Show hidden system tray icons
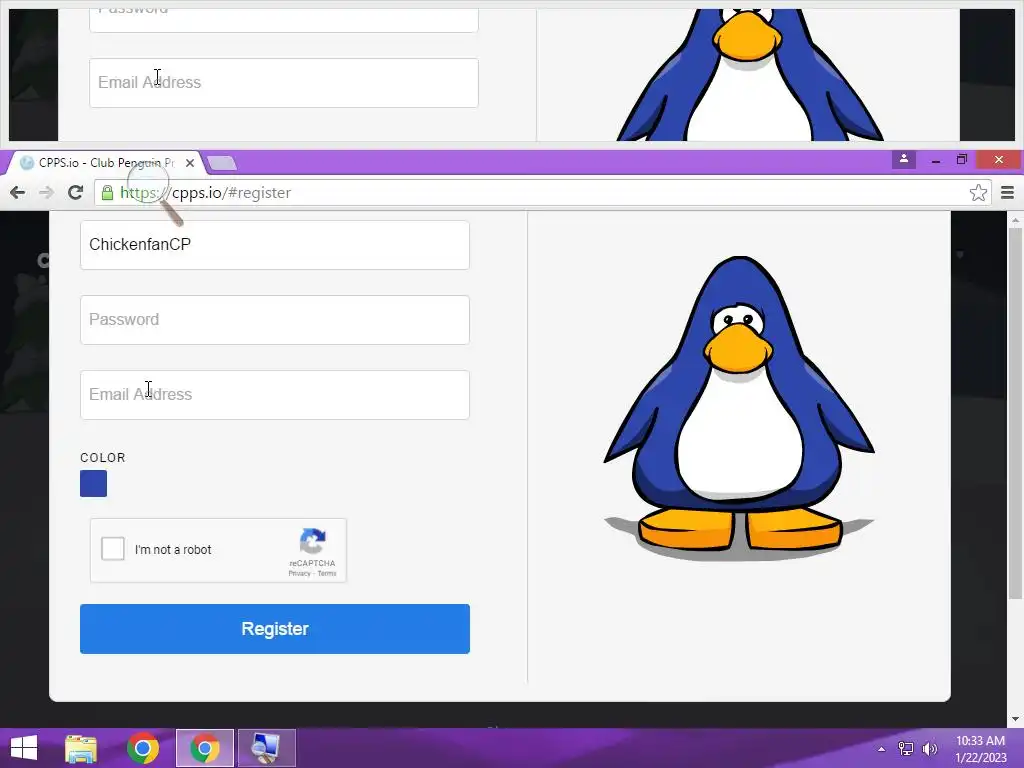The height and width of the screenshot is (768, 1024). pos(881,749)
